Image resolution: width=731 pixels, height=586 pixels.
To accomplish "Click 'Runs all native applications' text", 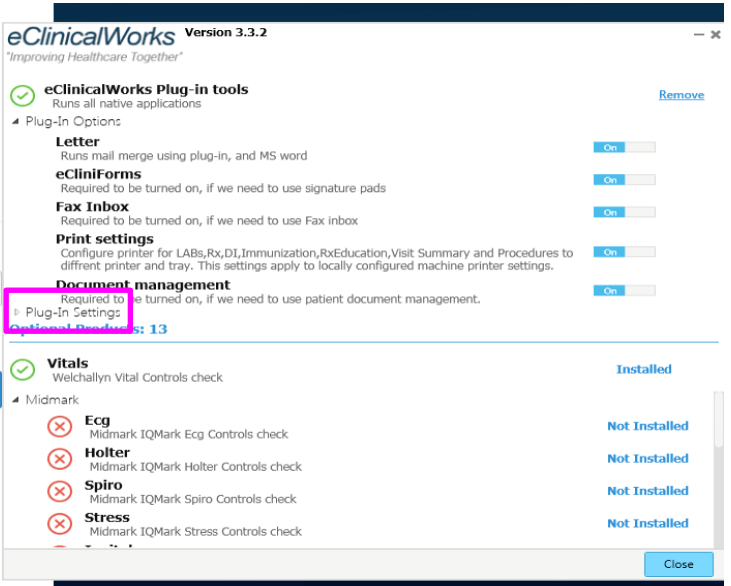I will pyautogui.click(x=127, y=103).
